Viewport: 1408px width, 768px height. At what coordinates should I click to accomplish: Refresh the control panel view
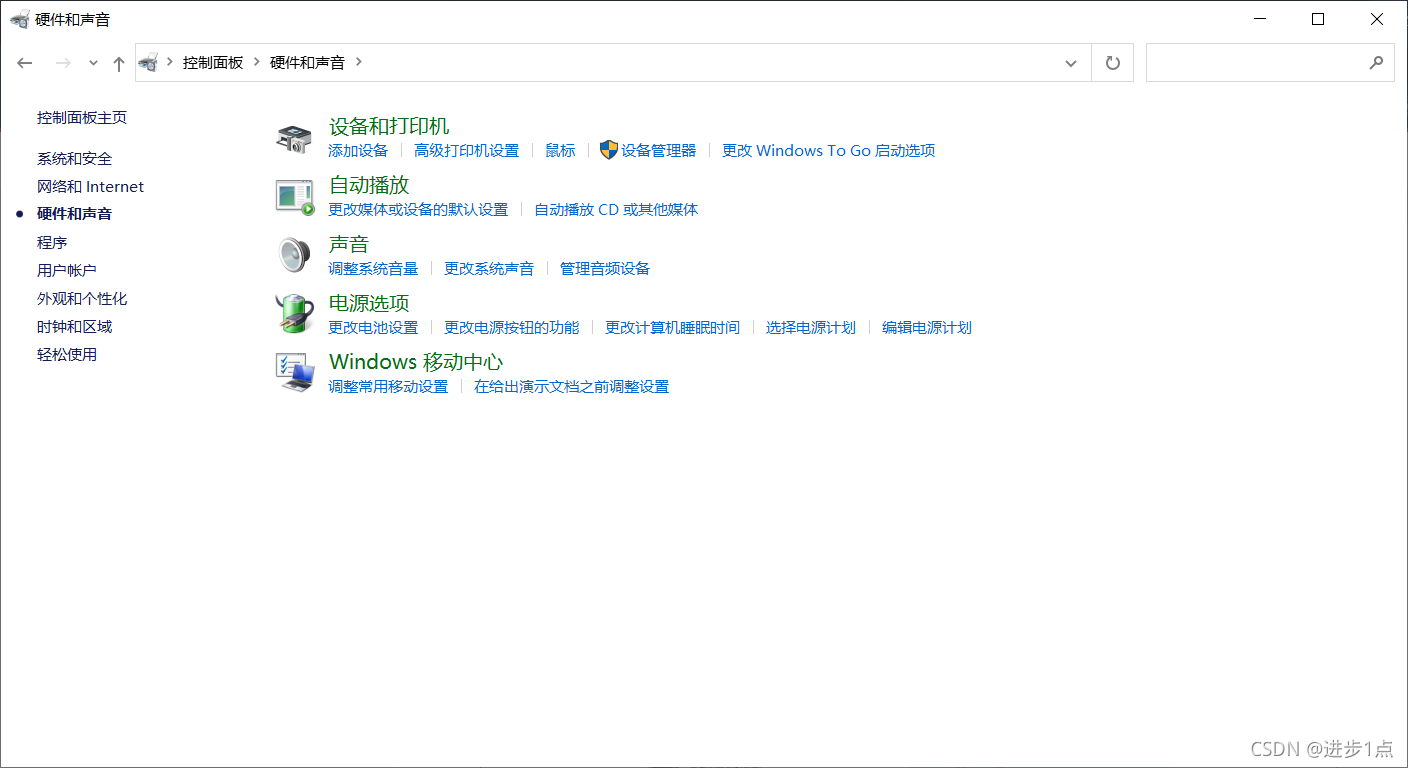point(1113,63)
